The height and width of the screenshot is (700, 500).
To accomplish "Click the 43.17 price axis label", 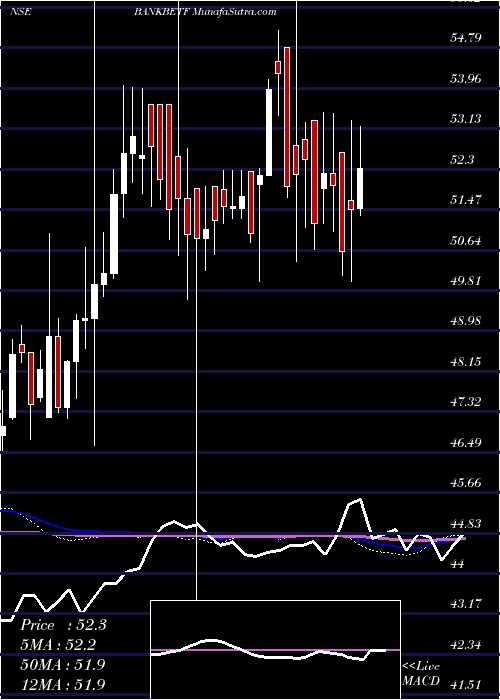I will (466, 604).
